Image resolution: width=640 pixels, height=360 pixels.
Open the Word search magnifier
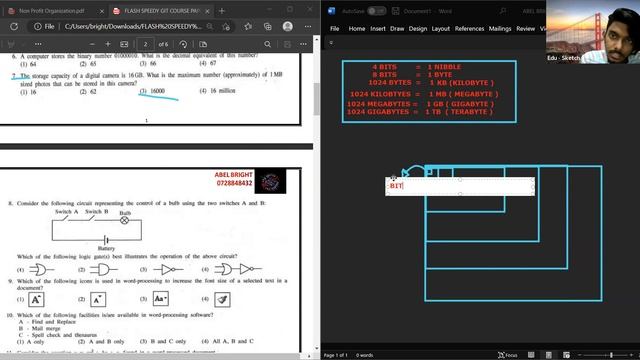(502, 11)
